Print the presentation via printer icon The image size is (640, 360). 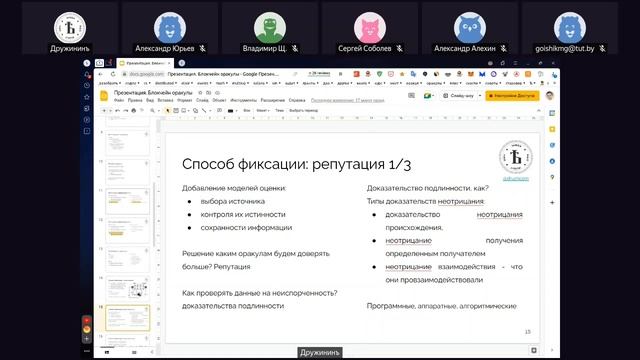point(133,111)
